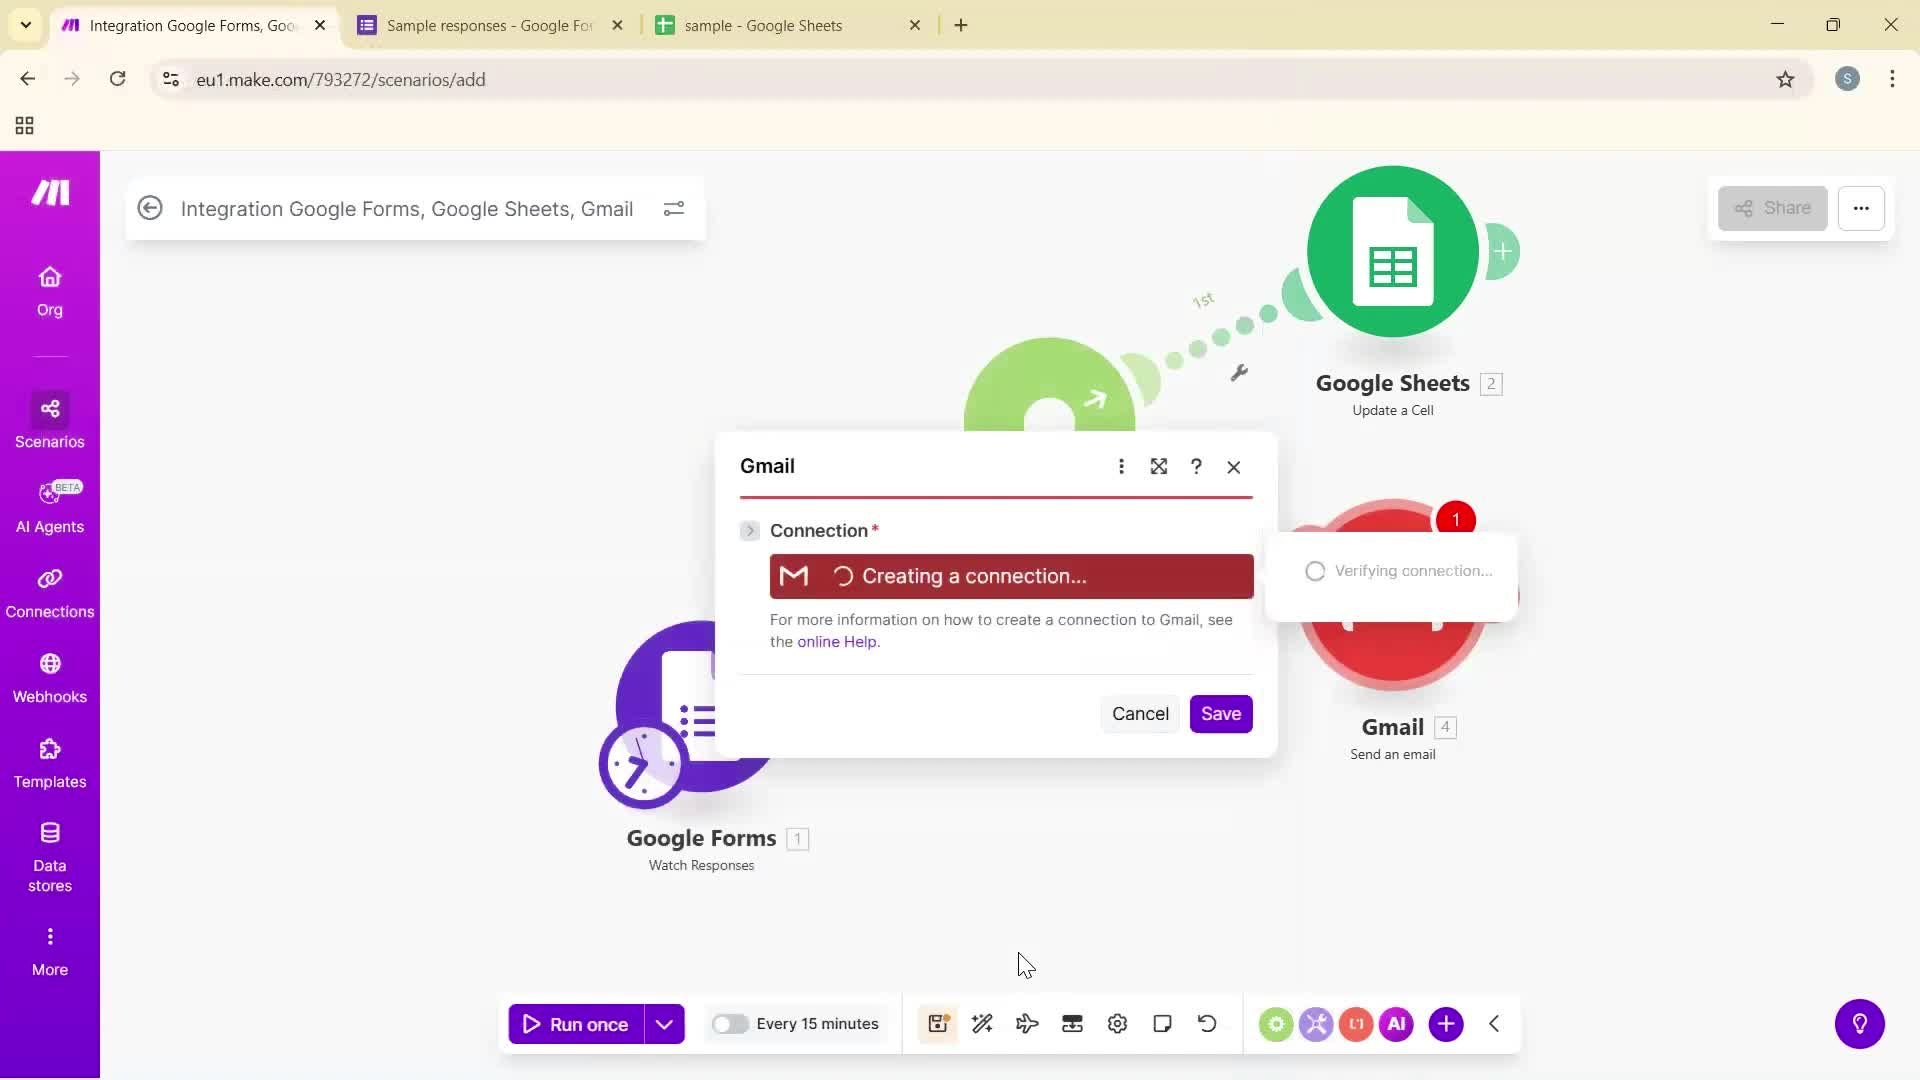The height and width of the screenshot is (1080, 1920).
Task: Open the AI assistant purple icon
Action: 1396,1023
